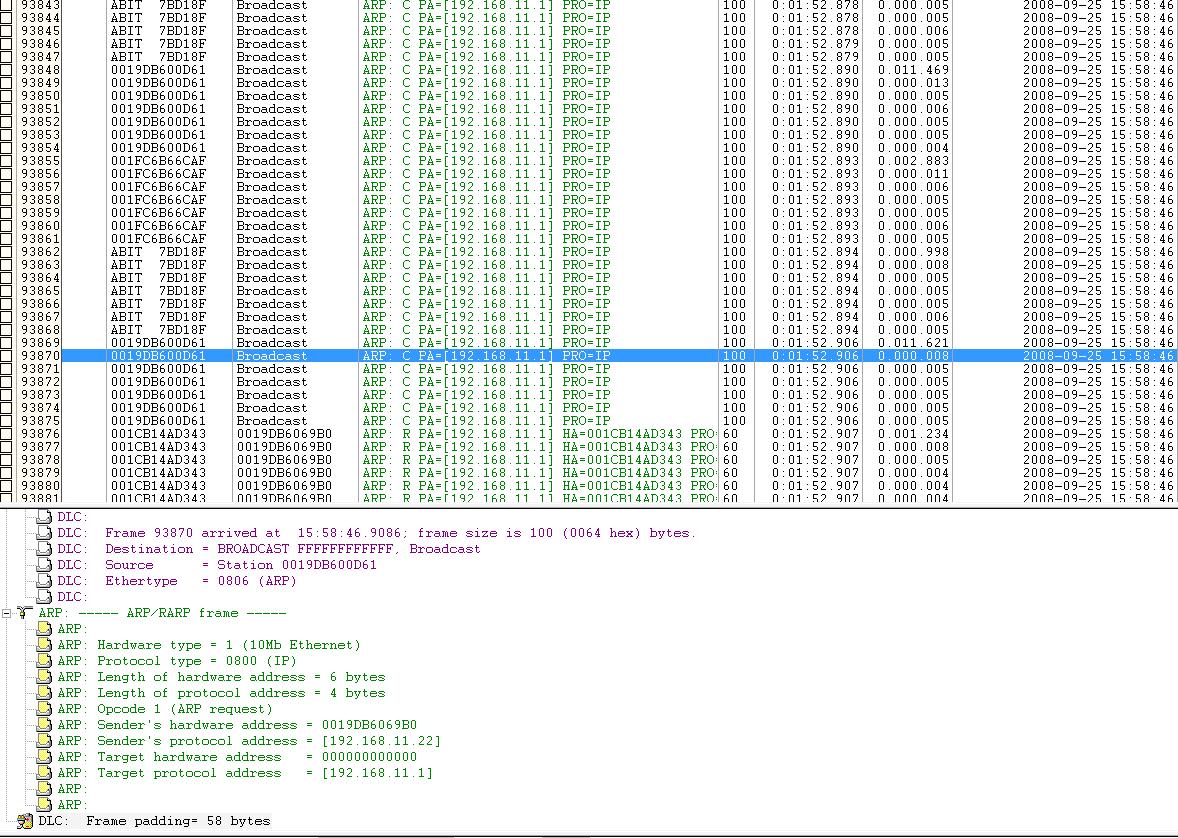Click the page icon beside Sender's hardware address

pos(43,725)
